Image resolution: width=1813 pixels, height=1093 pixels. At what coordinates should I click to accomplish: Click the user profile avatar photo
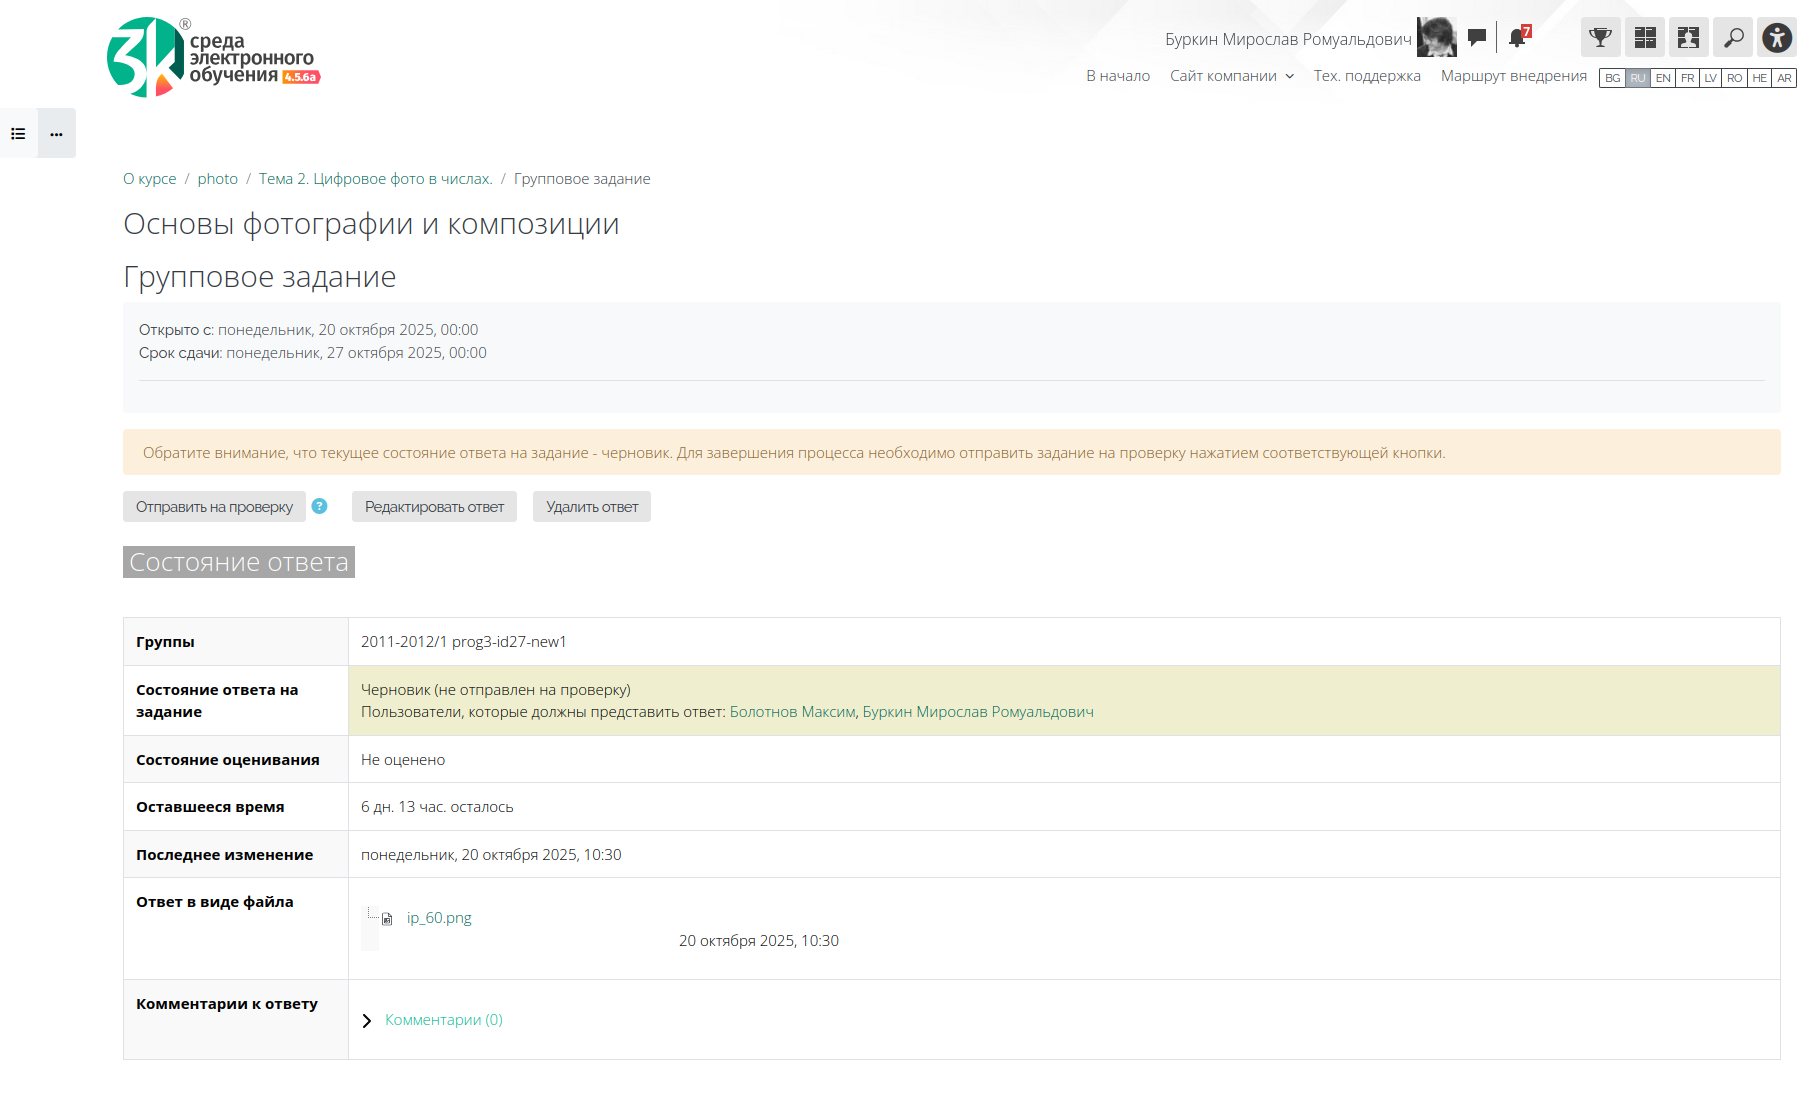click(1436, 38)
